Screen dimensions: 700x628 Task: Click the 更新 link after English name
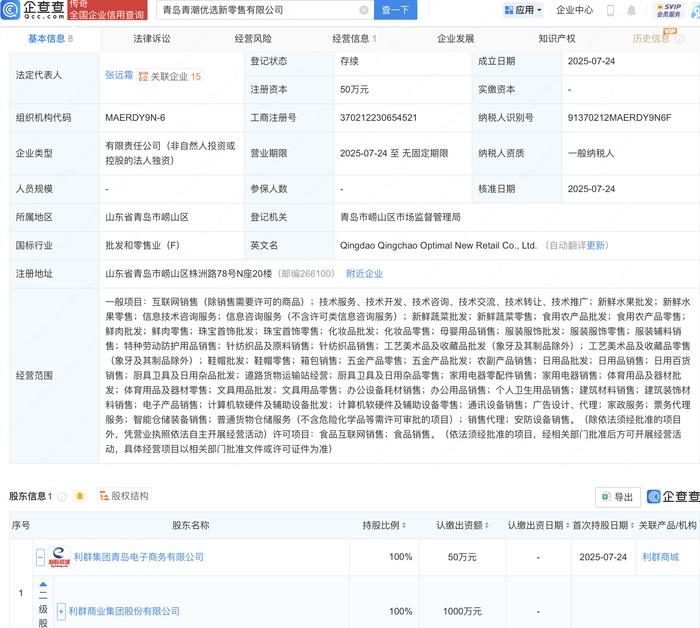[595, 245]
